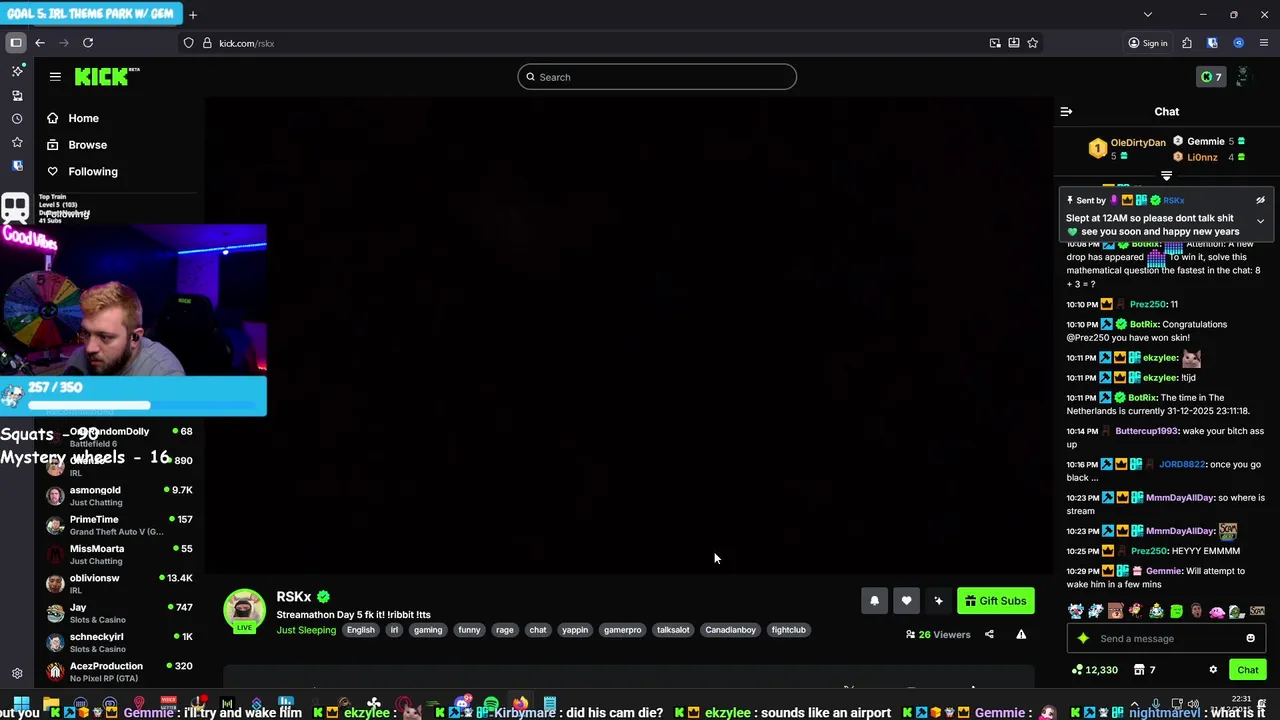
Task: Click MmmDayAllDay 'so where is stream' username
Action: 1179,498
